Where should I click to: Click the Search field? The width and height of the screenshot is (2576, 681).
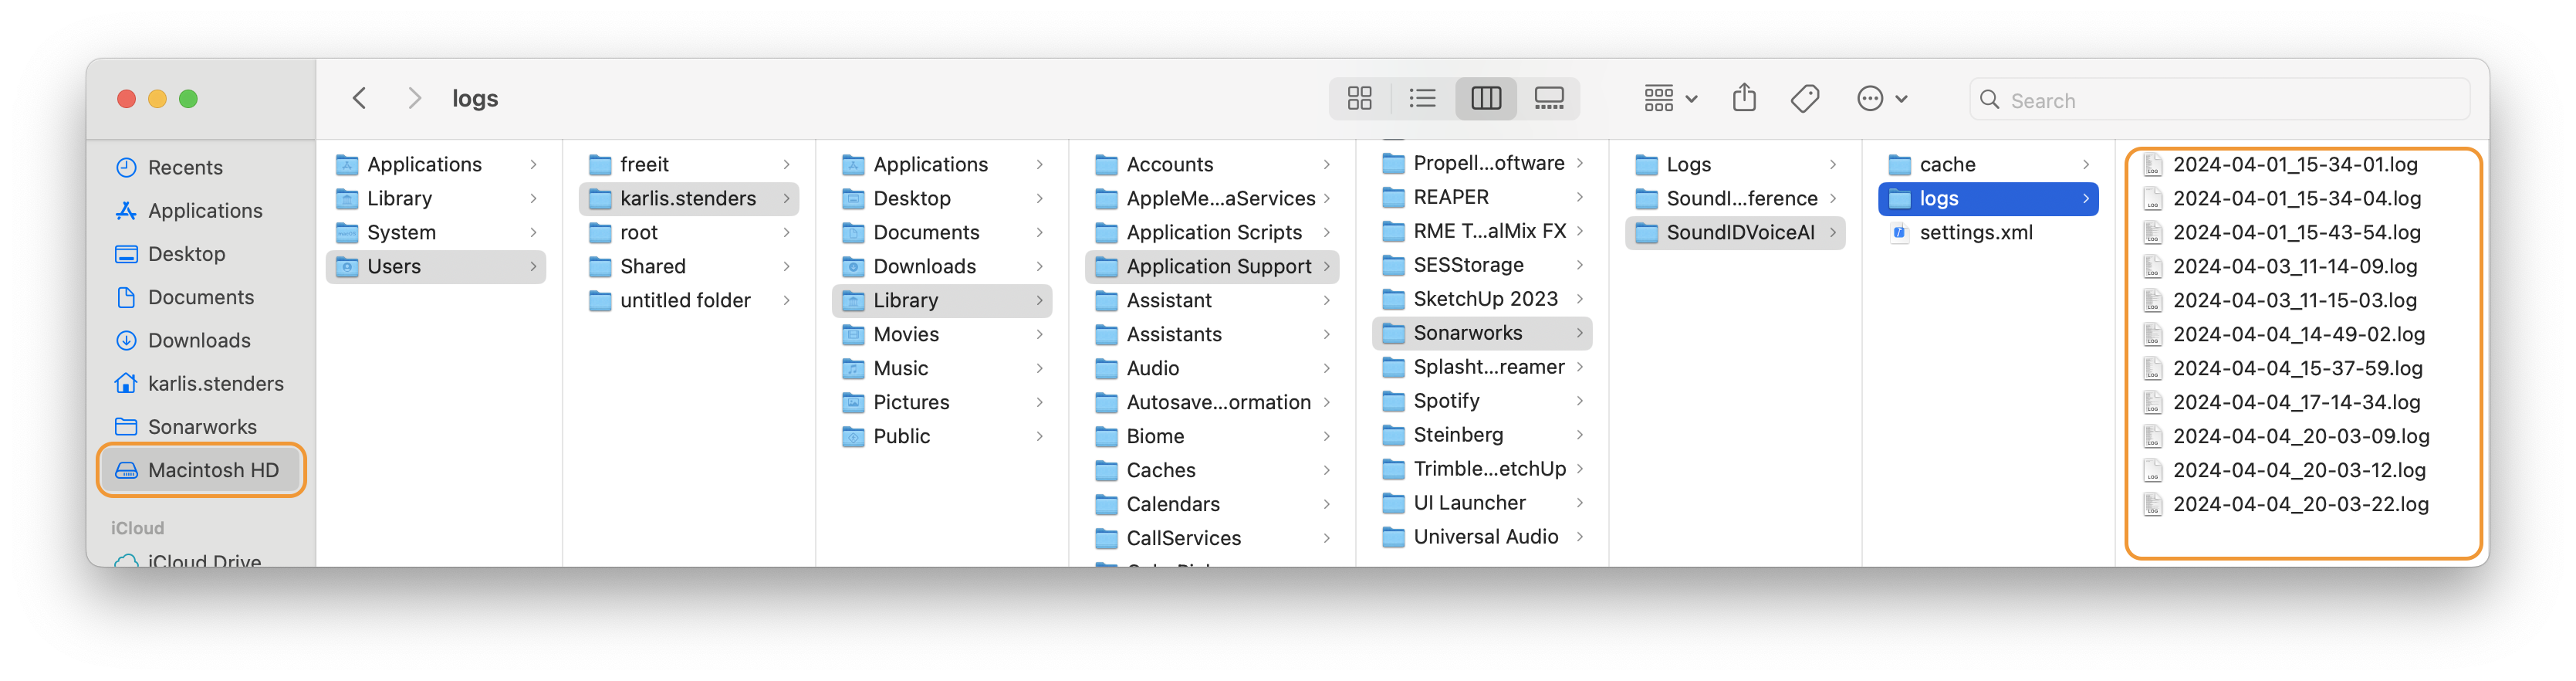(x=2219, y=100)
